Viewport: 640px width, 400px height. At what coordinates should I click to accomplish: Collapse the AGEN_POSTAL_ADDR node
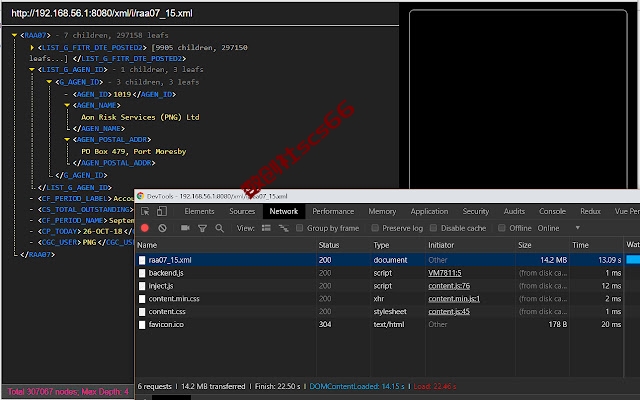67,140
